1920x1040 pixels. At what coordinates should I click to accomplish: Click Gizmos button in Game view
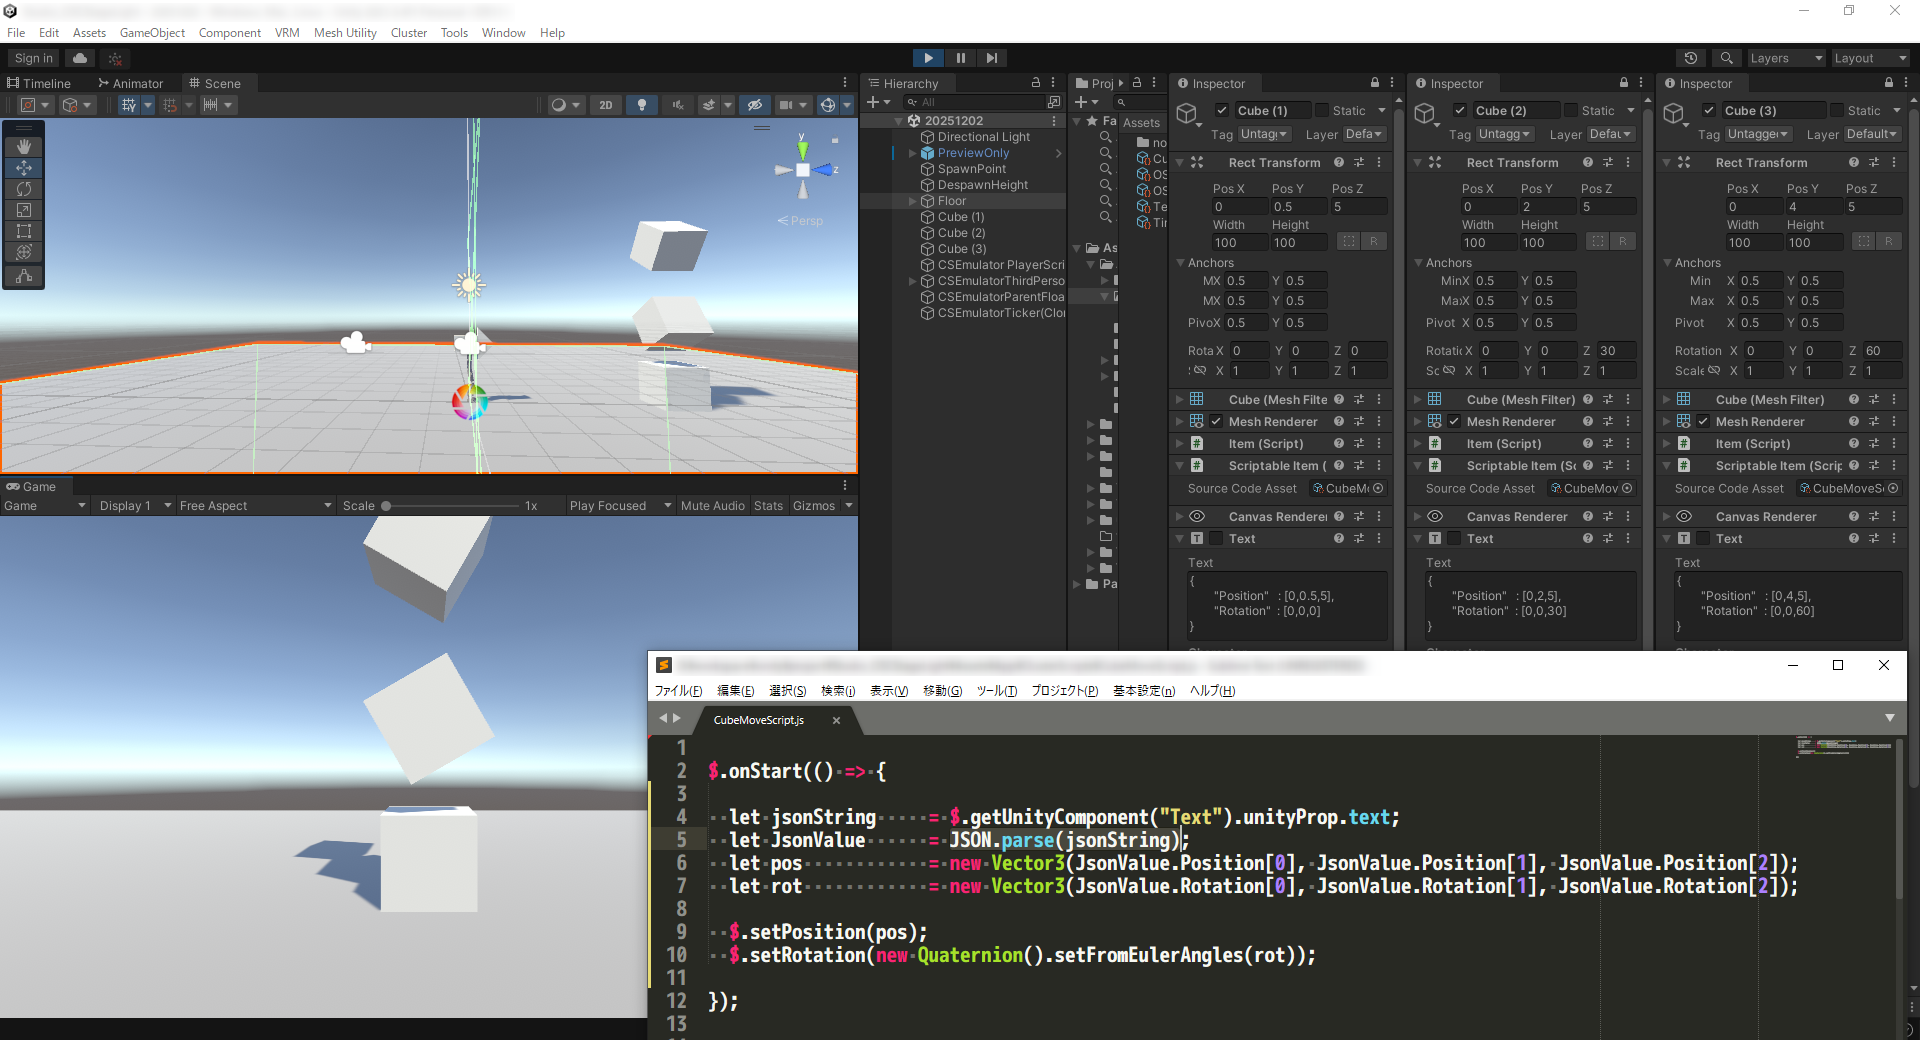pos(814,506)
